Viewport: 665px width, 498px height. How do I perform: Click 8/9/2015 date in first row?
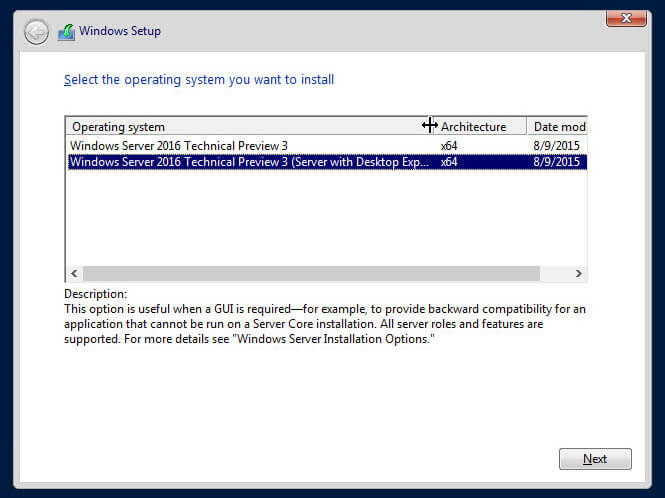[x=556, y=145]
